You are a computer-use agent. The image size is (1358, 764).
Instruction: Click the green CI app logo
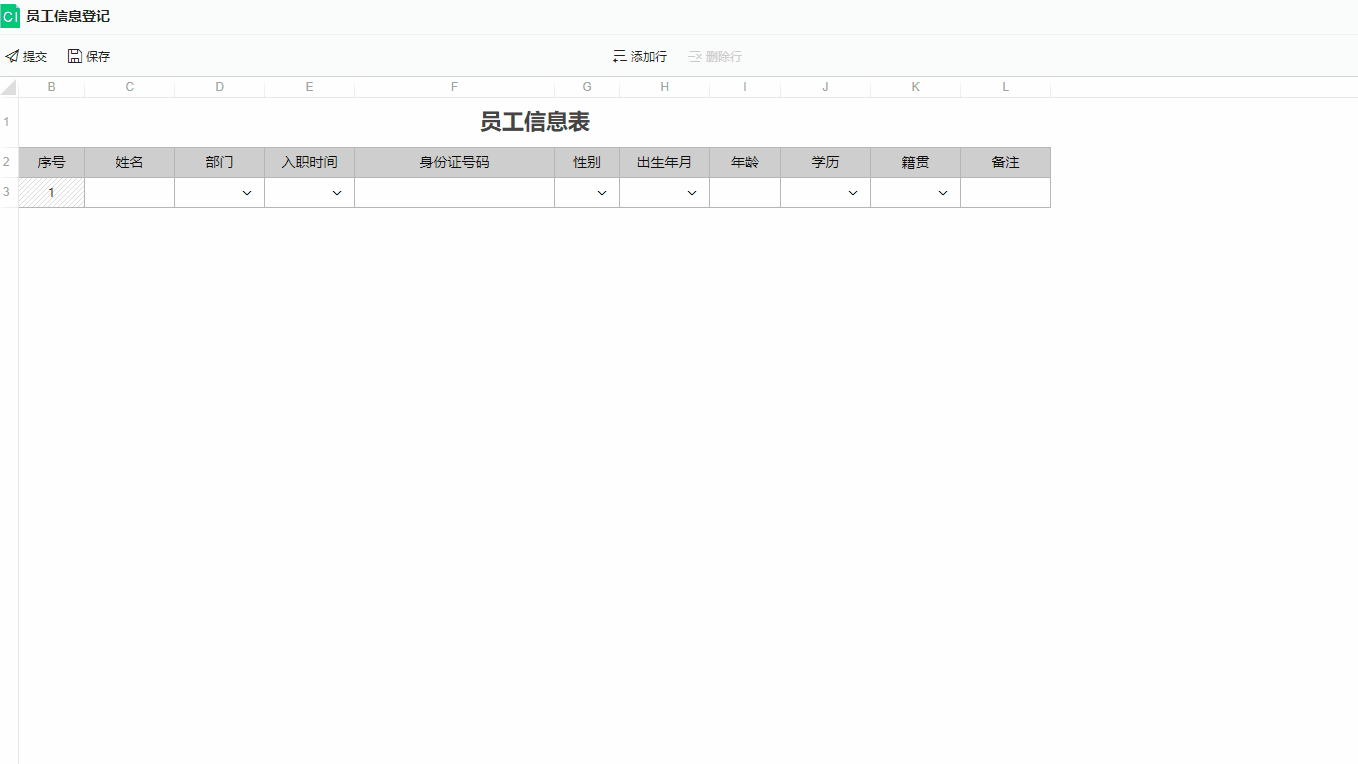point(11,15)
